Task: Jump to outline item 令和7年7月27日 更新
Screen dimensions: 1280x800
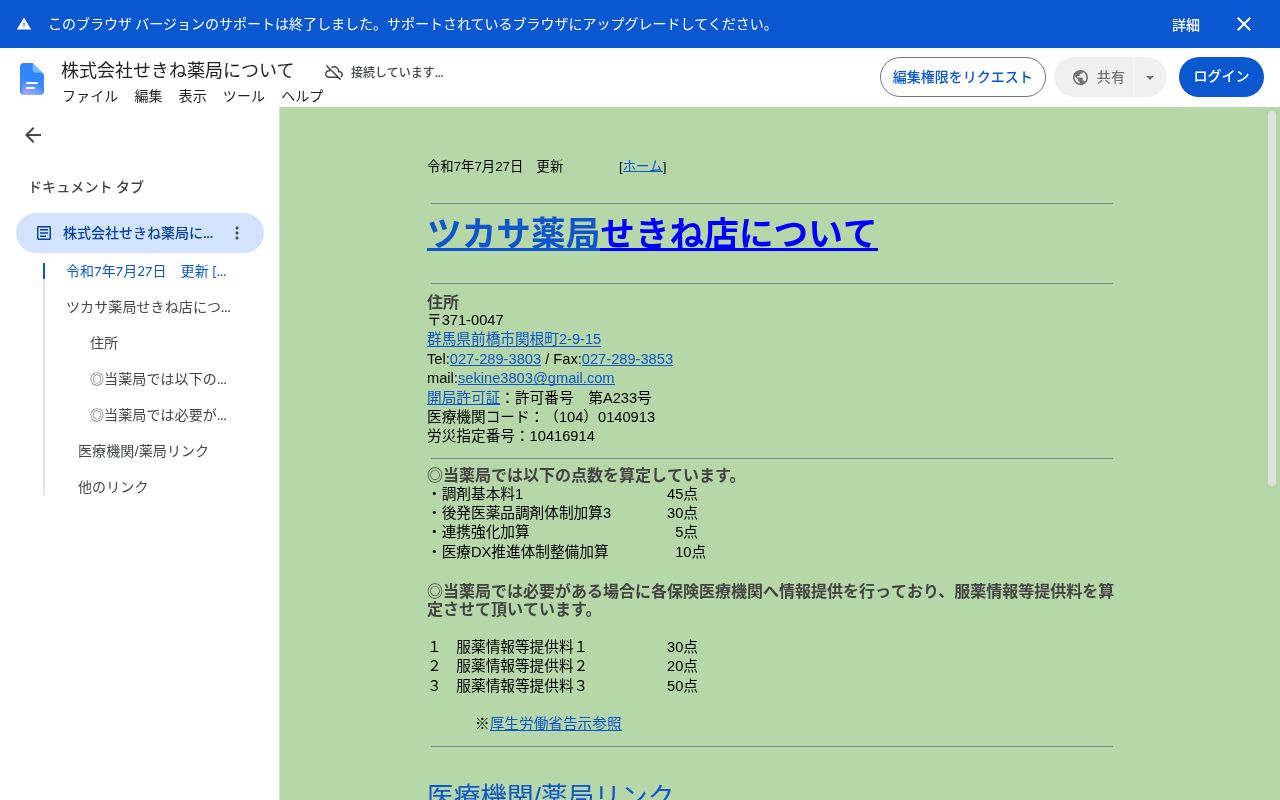Action: [x=147, y=271]
